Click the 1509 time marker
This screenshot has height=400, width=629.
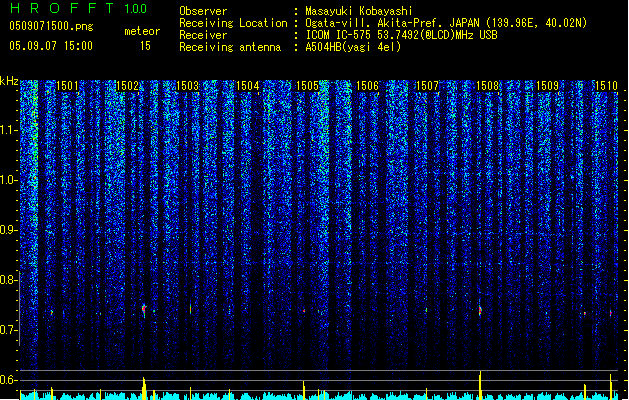(548, 85)
